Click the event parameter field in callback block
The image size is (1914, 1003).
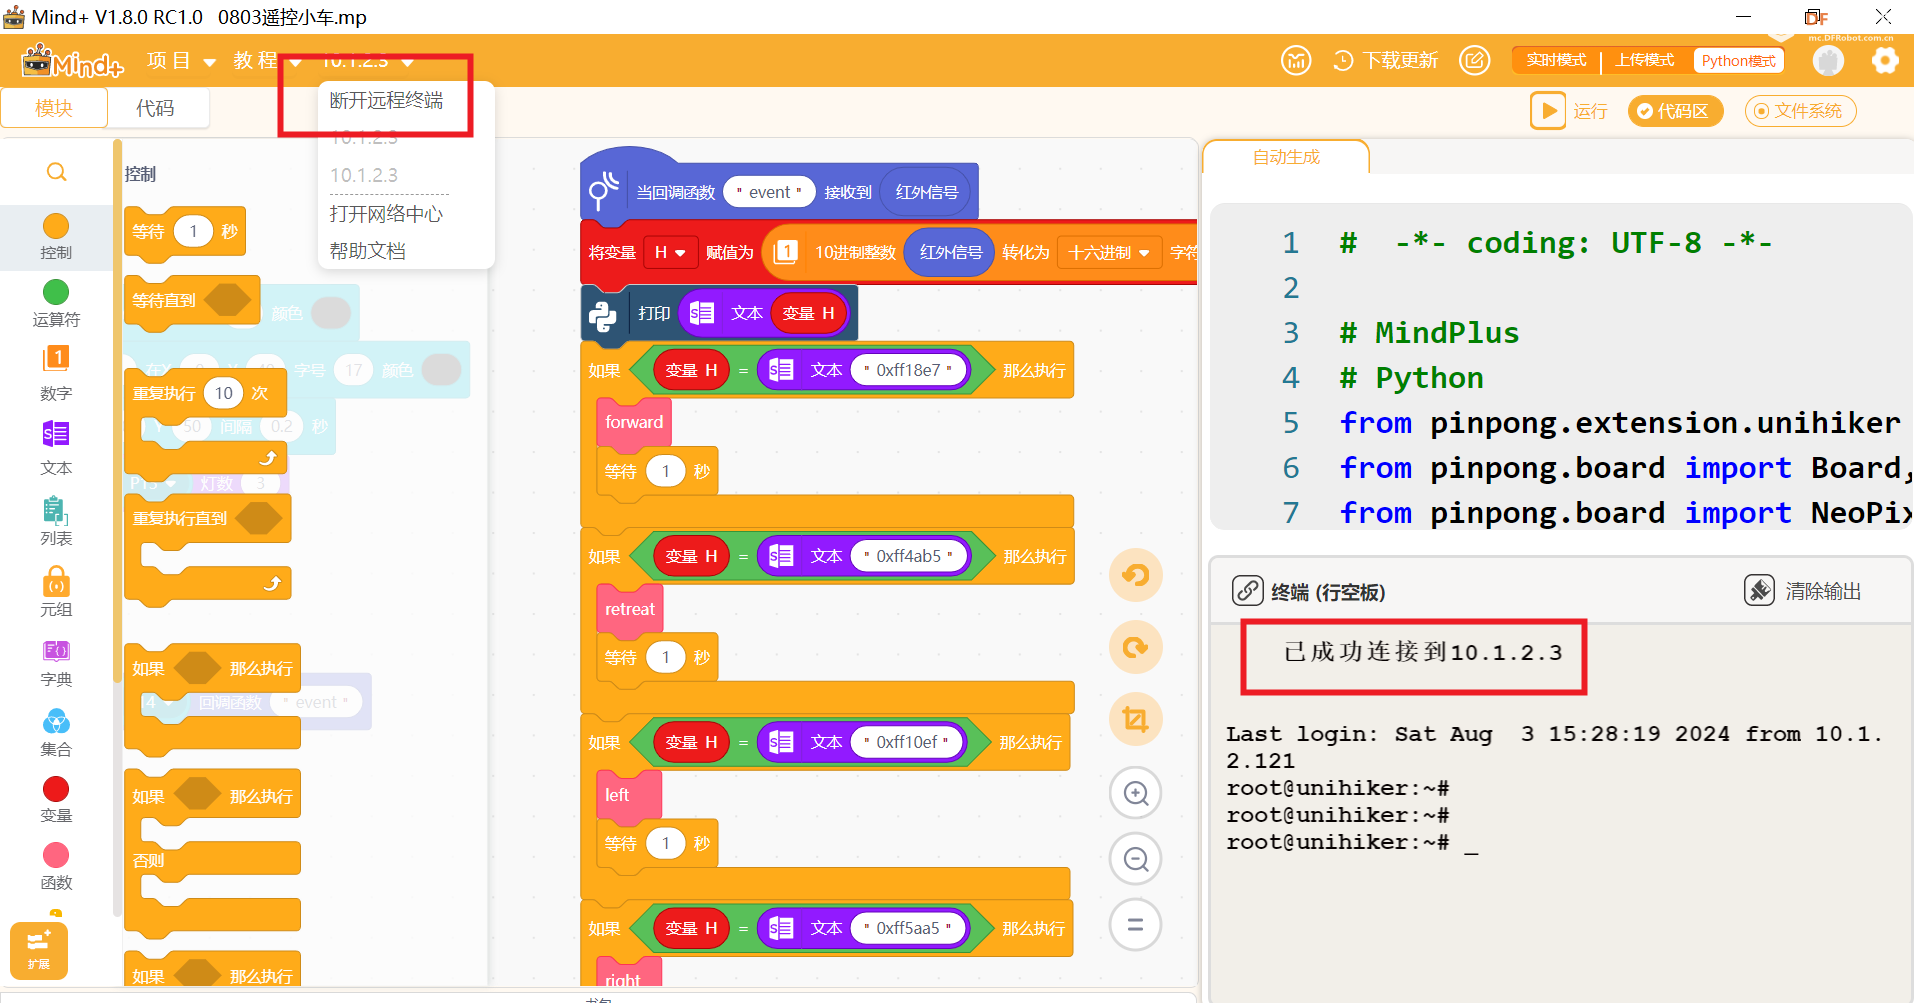(x=769, y=192)
